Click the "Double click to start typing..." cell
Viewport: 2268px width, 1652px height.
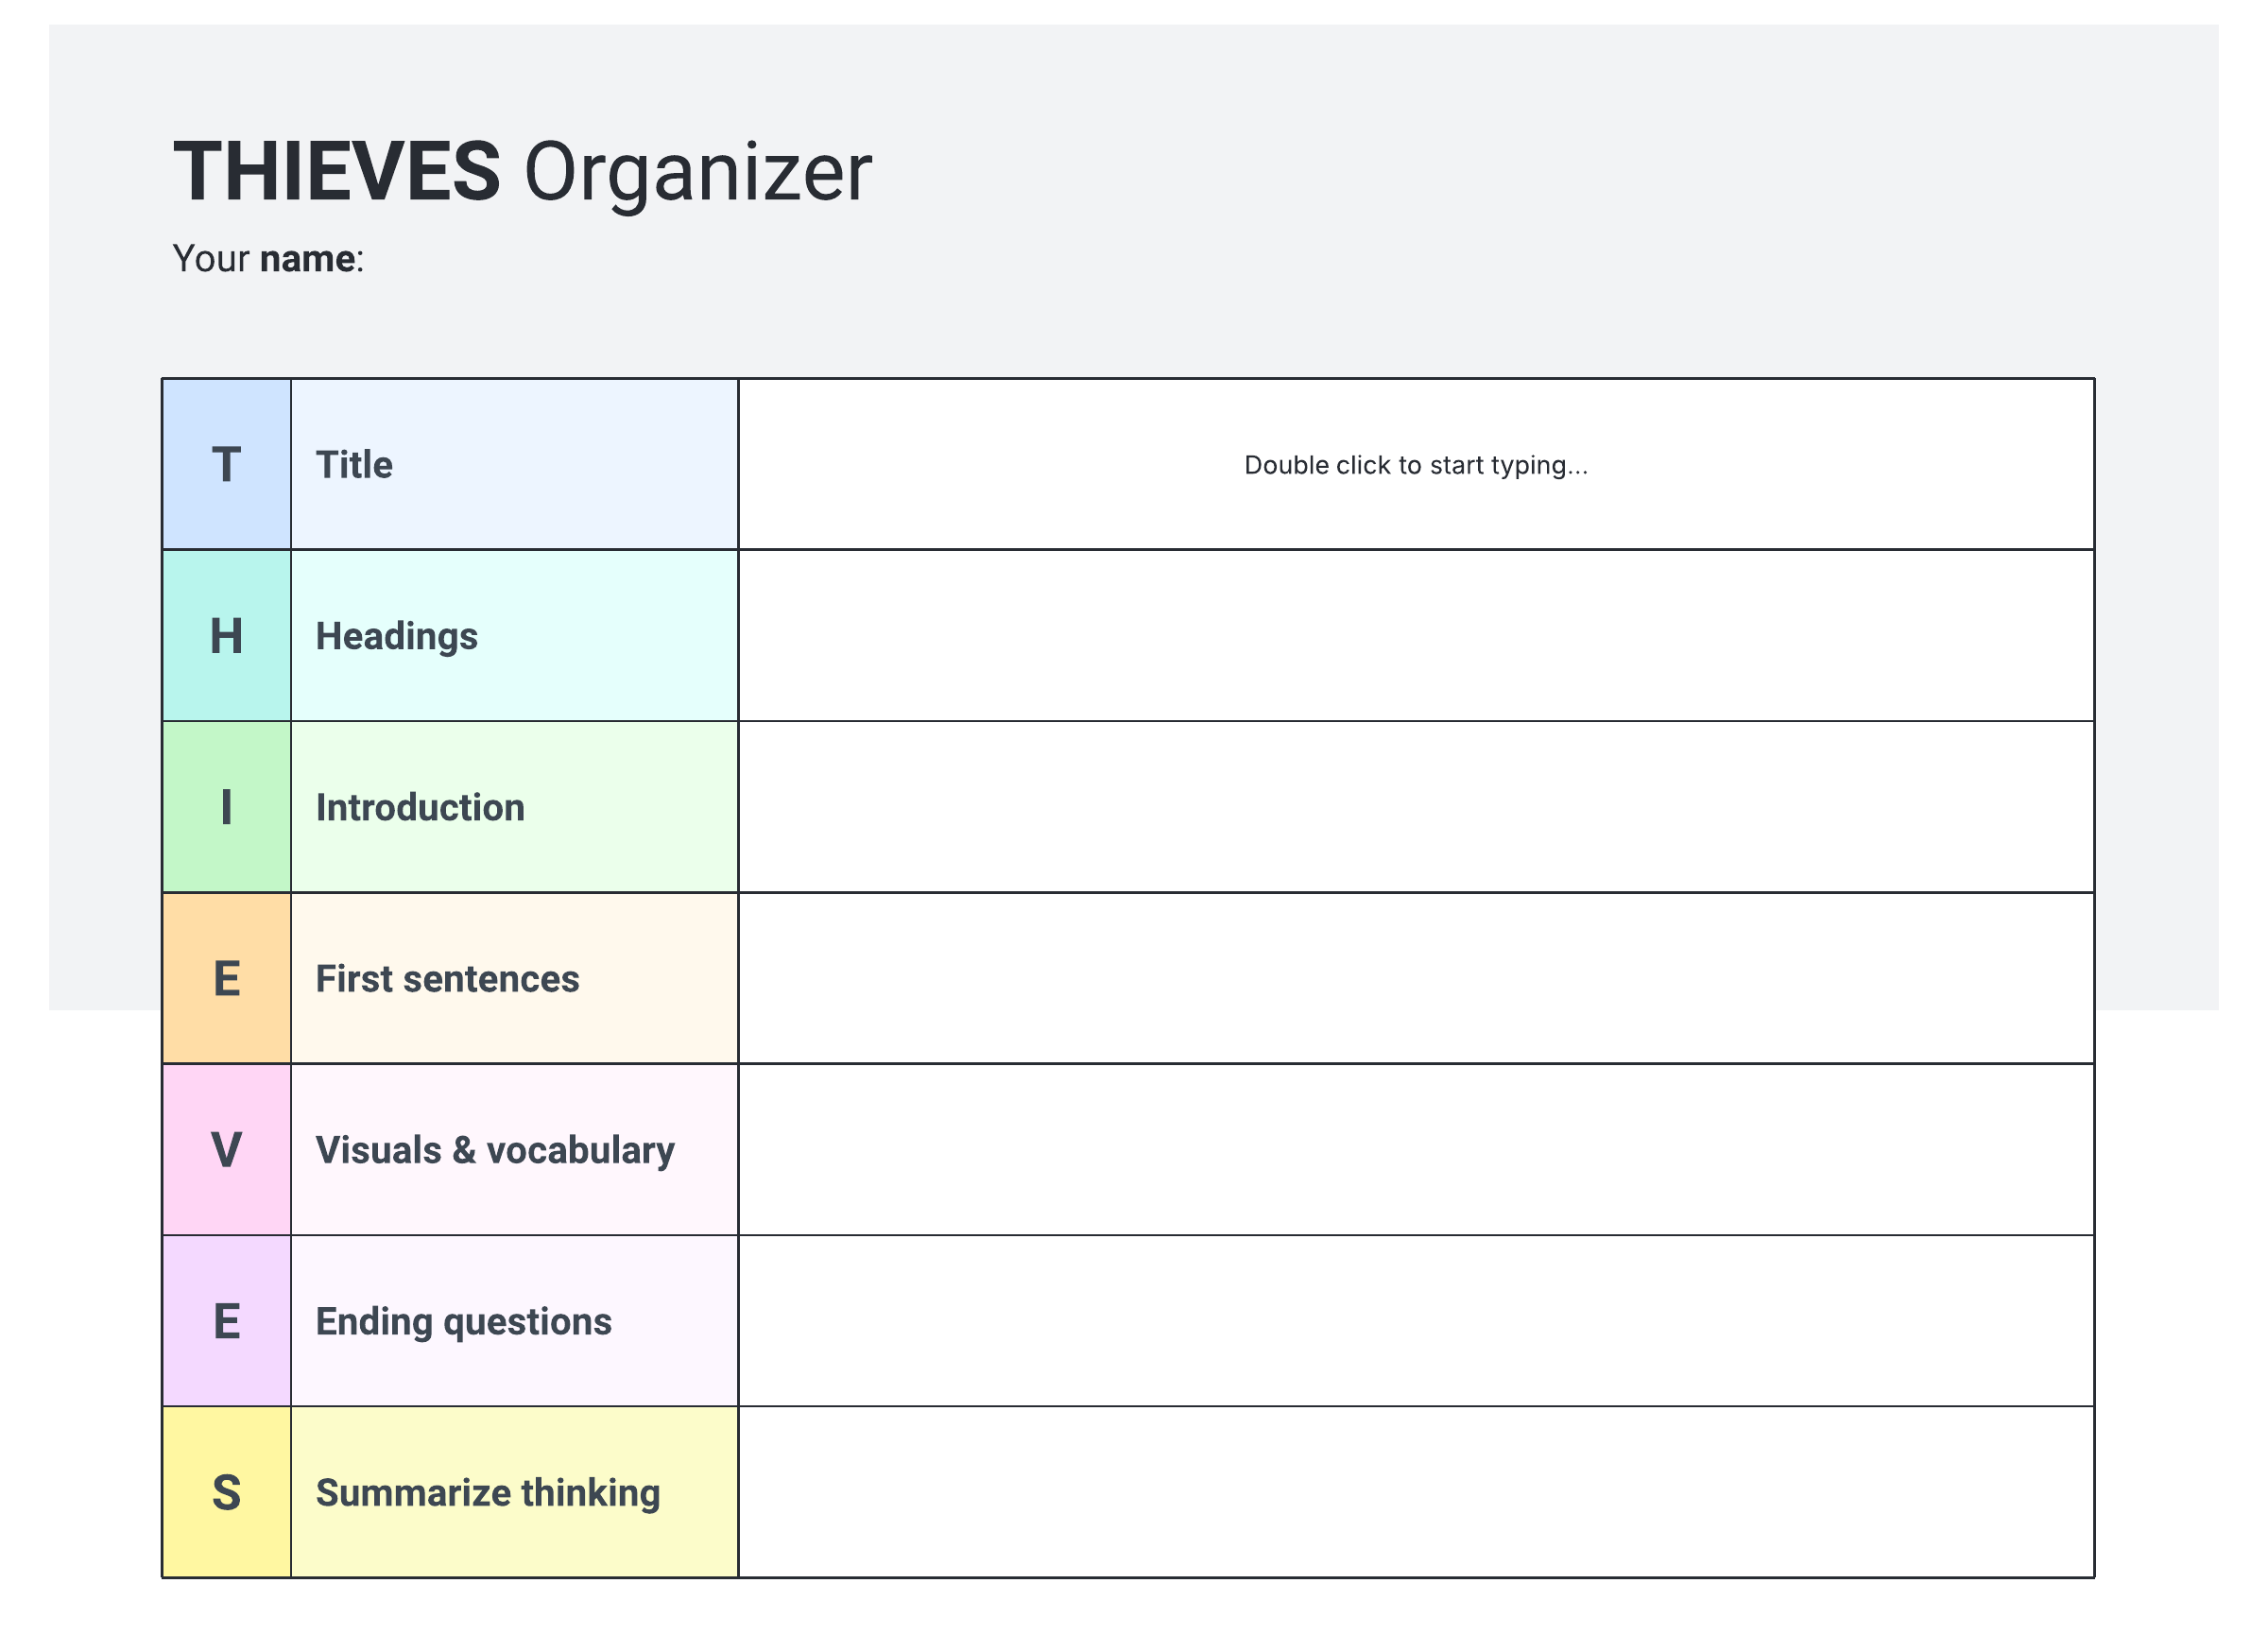tap(1415, 465)
